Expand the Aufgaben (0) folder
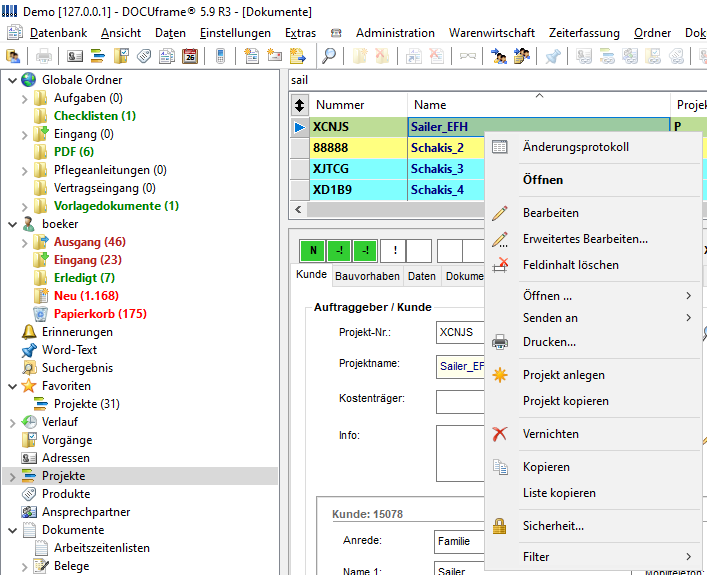Viewport: 707px width, 575px height. [25, 98]
